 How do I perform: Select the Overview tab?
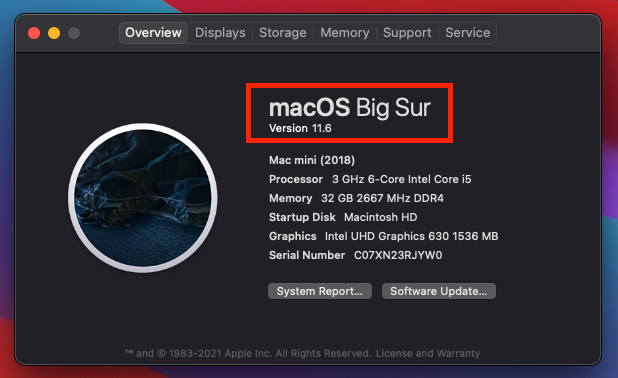point(153,33)
